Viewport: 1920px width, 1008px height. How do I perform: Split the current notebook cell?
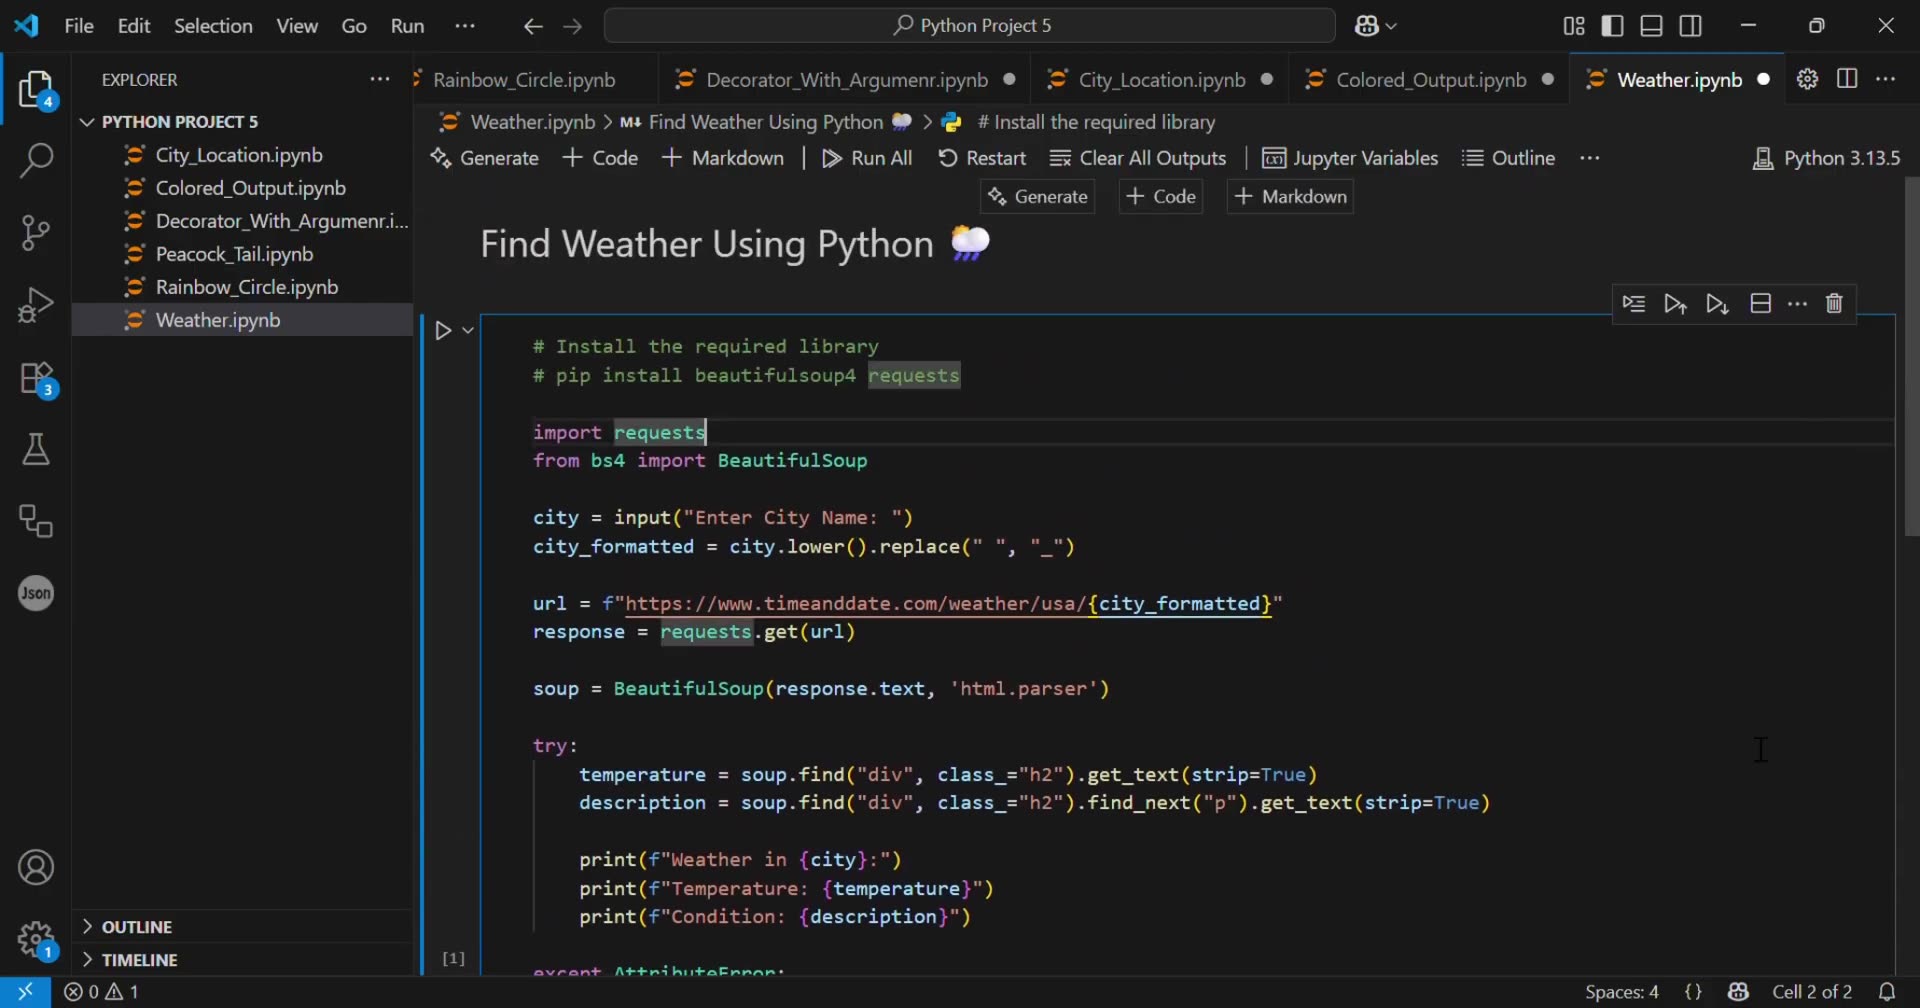click(x=1760, y=304)
